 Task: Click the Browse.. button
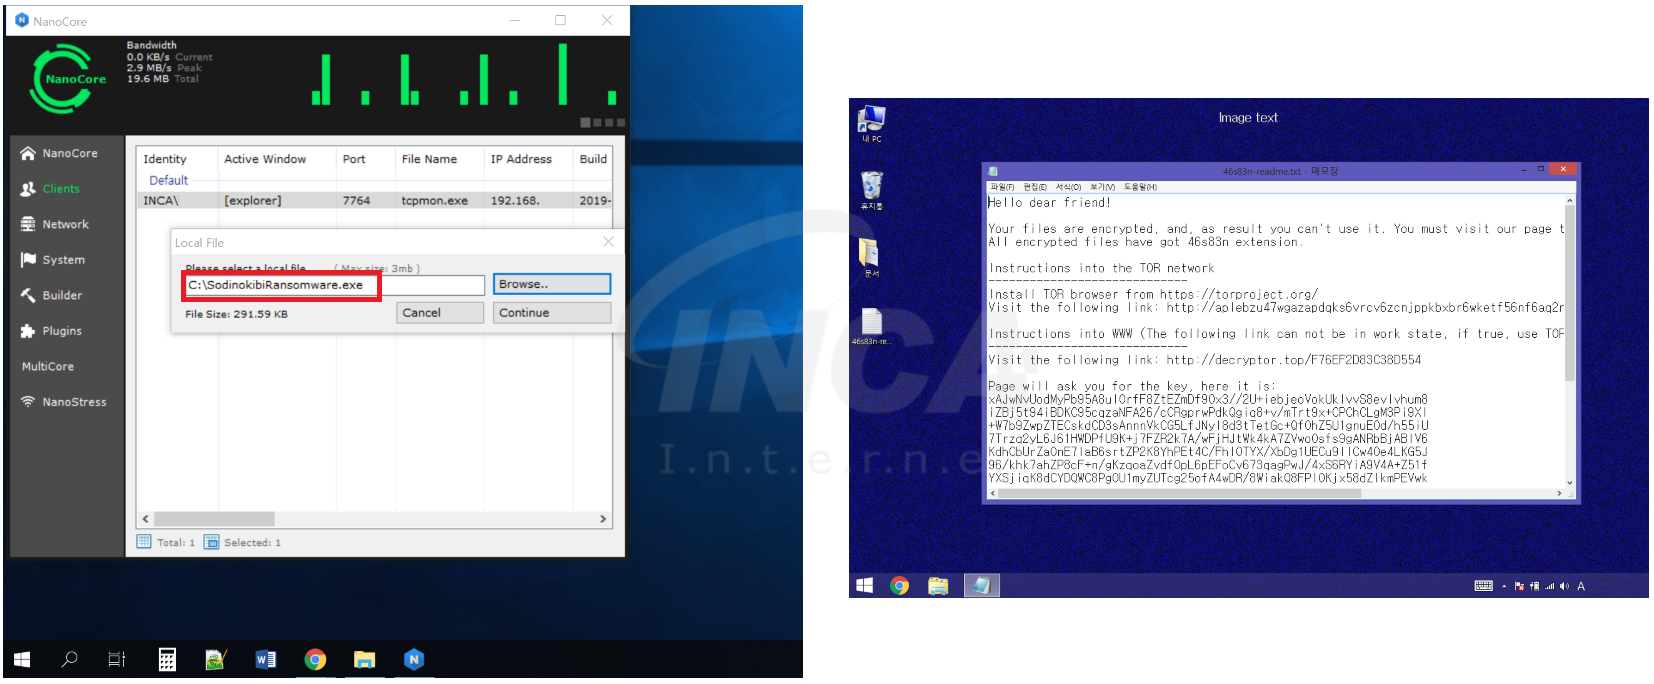(552, 284)
